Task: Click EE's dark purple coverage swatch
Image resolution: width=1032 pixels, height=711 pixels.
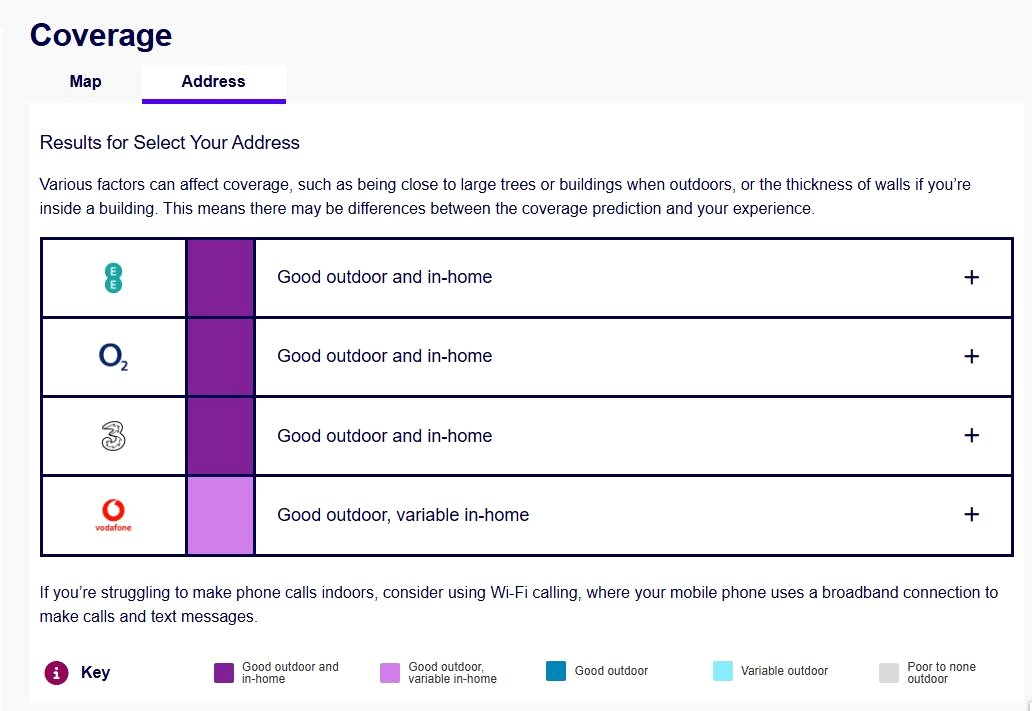Action: (x=220, y=278)
